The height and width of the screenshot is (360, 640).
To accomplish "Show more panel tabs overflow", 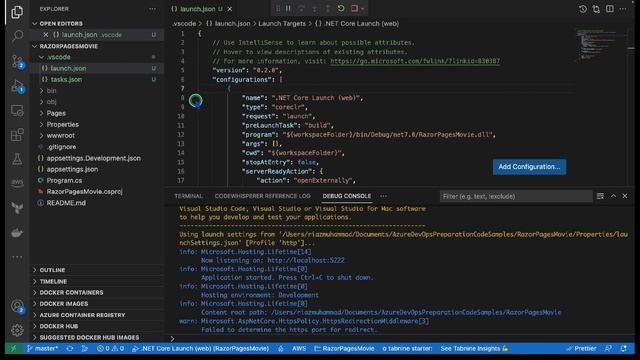I will click(383, 196).
